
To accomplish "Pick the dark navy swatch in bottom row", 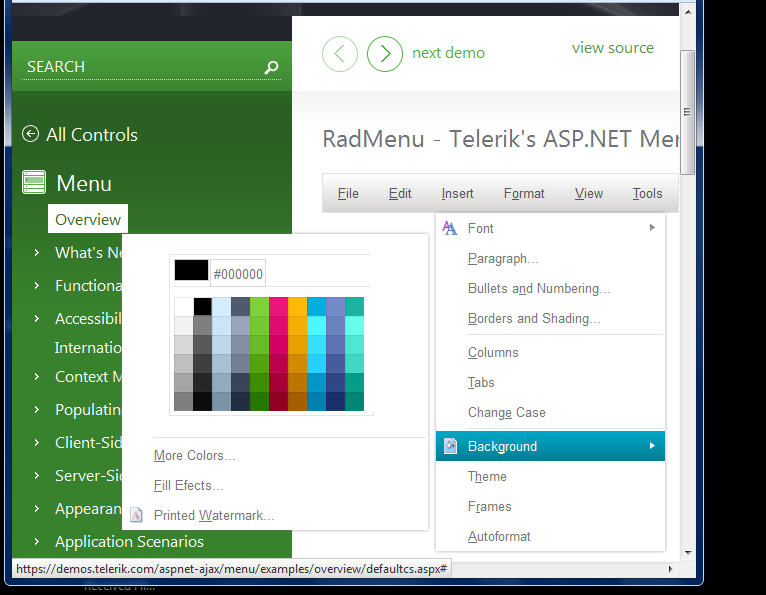I will [335, 402].
